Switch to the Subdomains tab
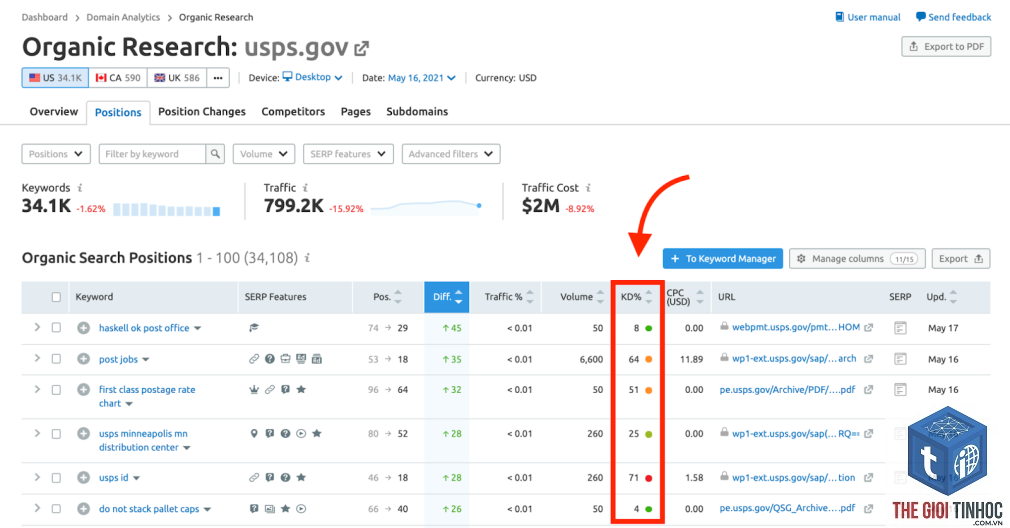The width and height of the screenshot is (1010, 528). [417, 111]
